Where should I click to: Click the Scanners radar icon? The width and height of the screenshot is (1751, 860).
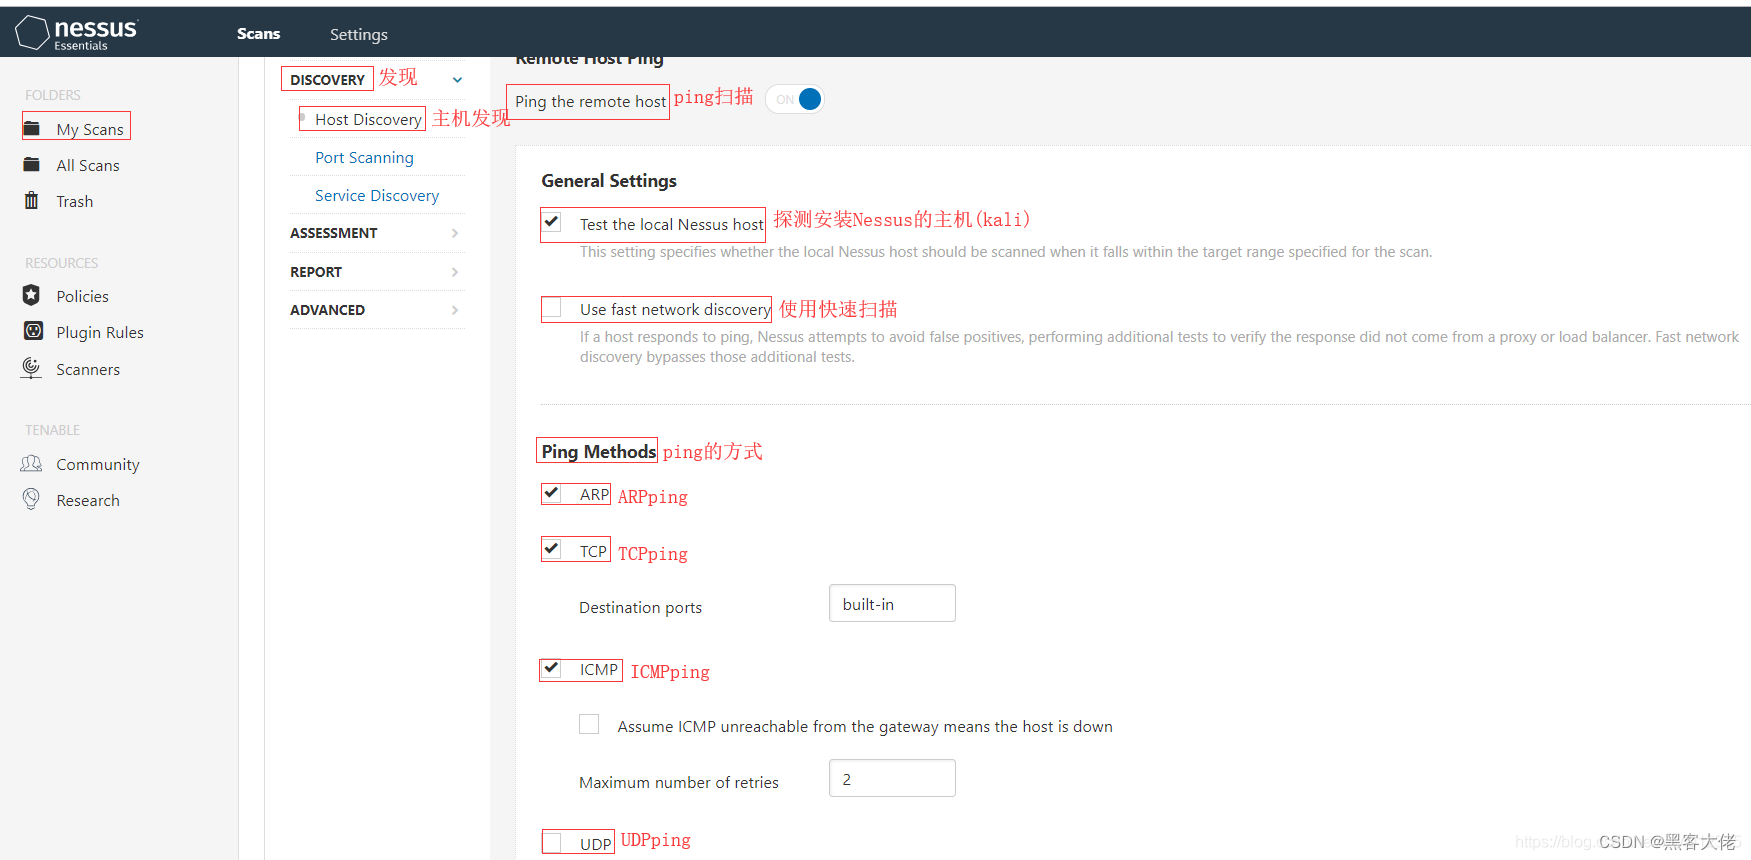click(32, 368)
